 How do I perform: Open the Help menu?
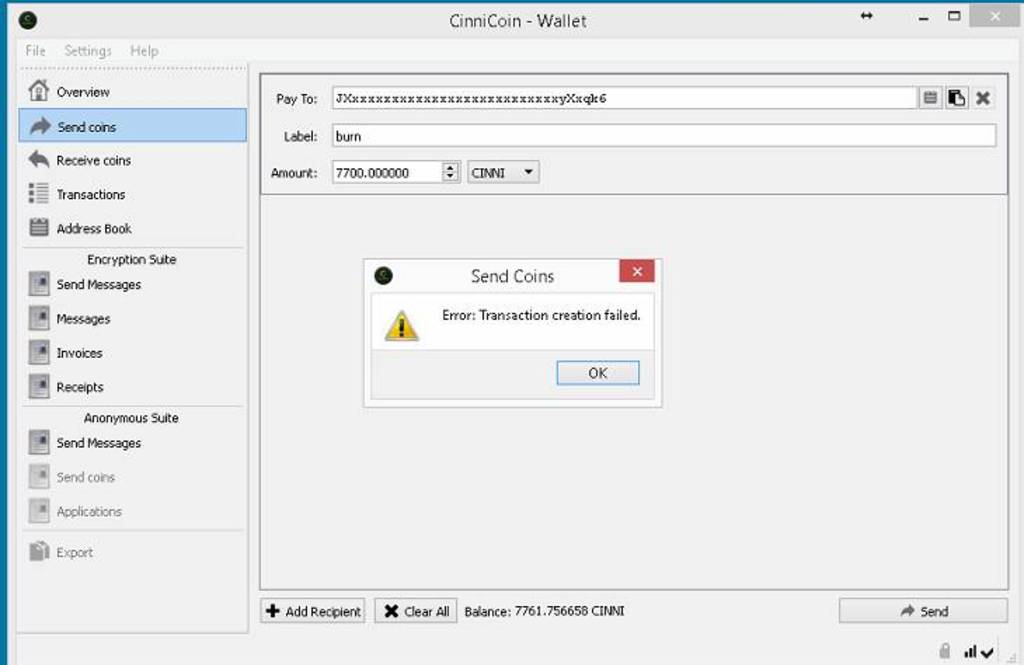144,50
